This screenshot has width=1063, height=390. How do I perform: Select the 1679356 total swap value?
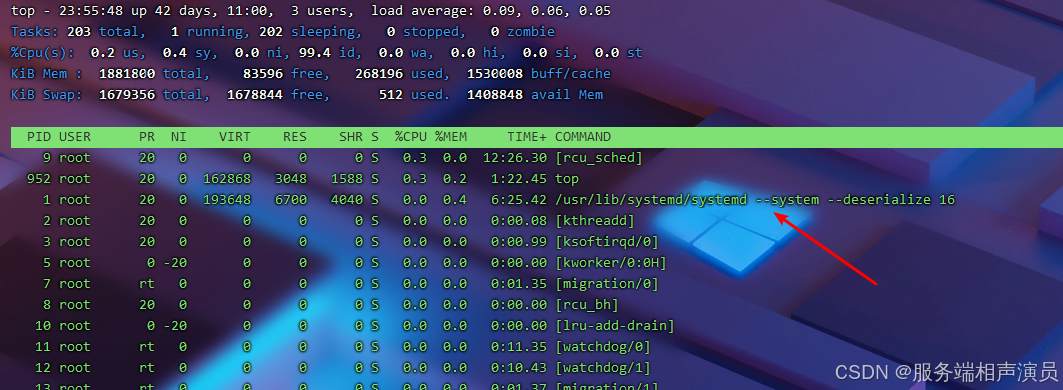coord(127,95)
